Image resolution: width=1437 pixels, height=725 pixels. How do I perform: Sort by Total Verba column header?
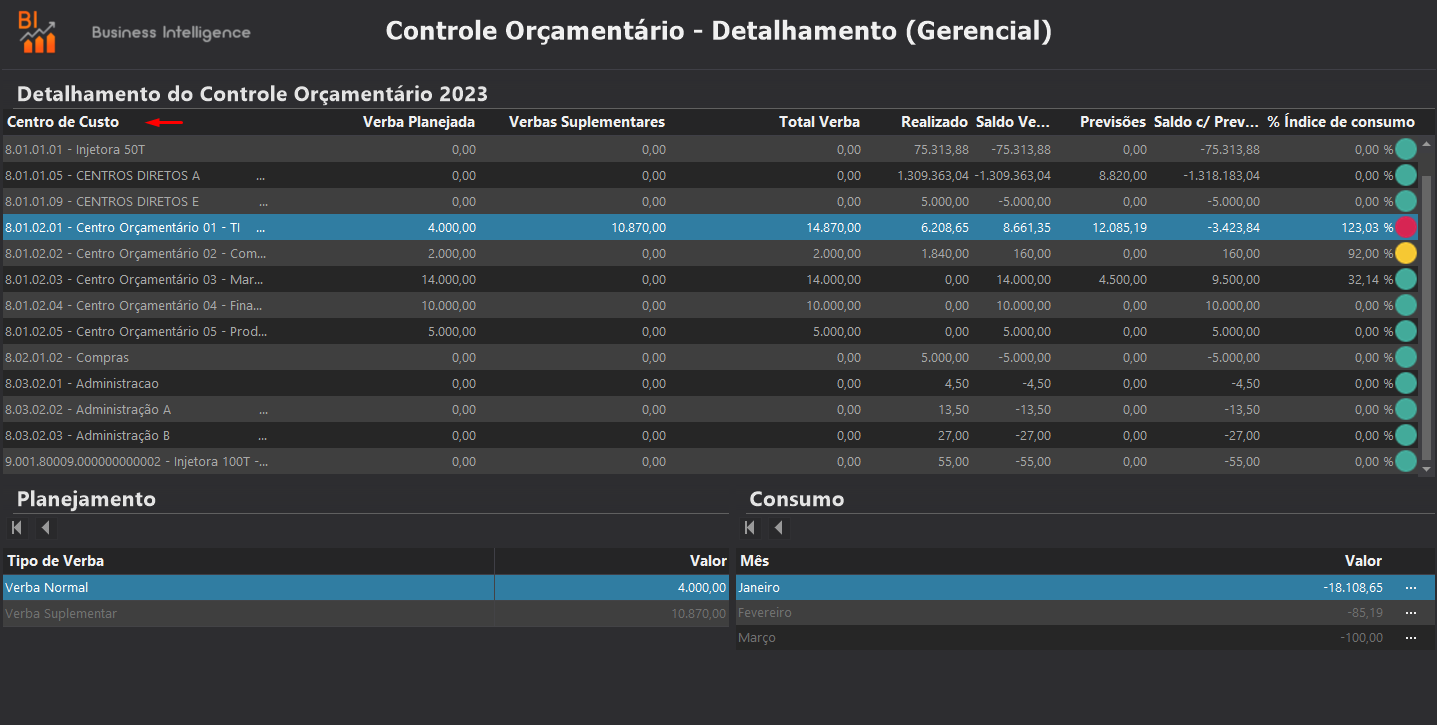click(x=820, y=122)
